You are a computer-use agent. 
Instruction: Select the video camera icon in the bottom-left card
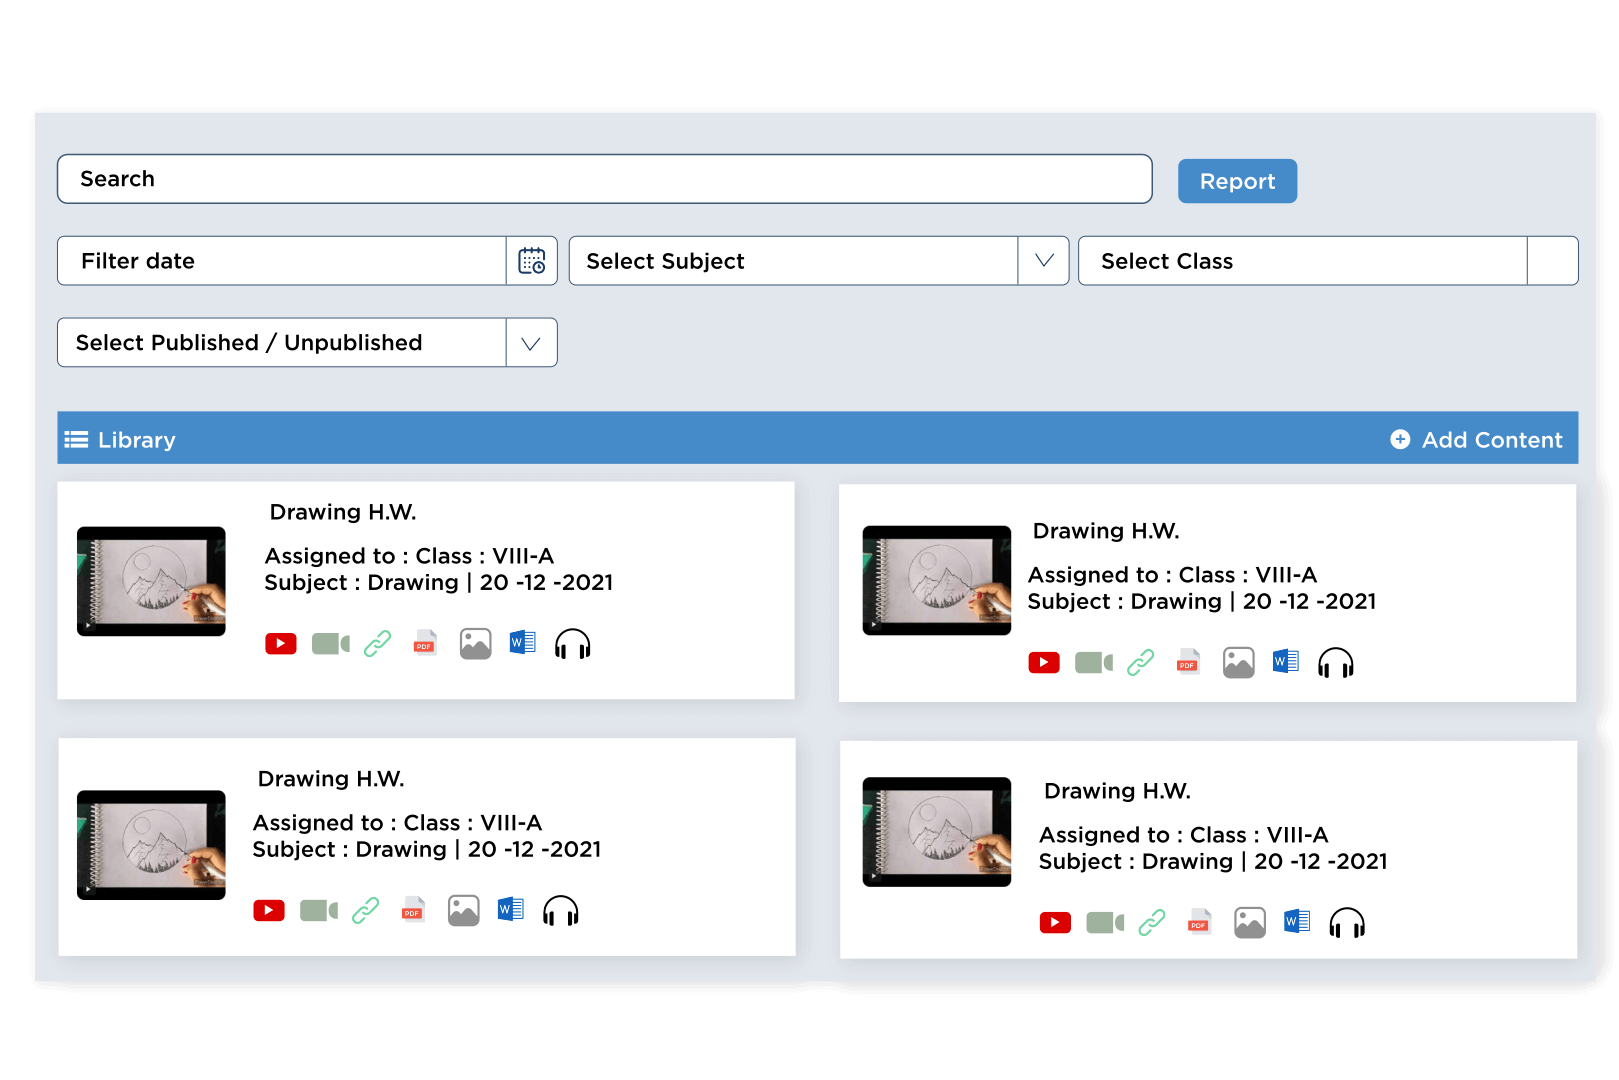(x=319, y=911)
